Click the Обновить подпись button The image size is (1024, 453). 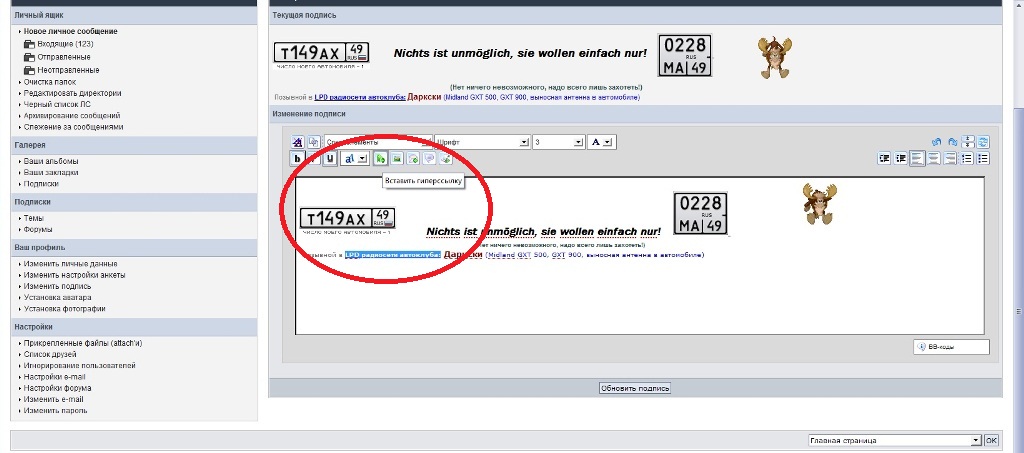635,388
